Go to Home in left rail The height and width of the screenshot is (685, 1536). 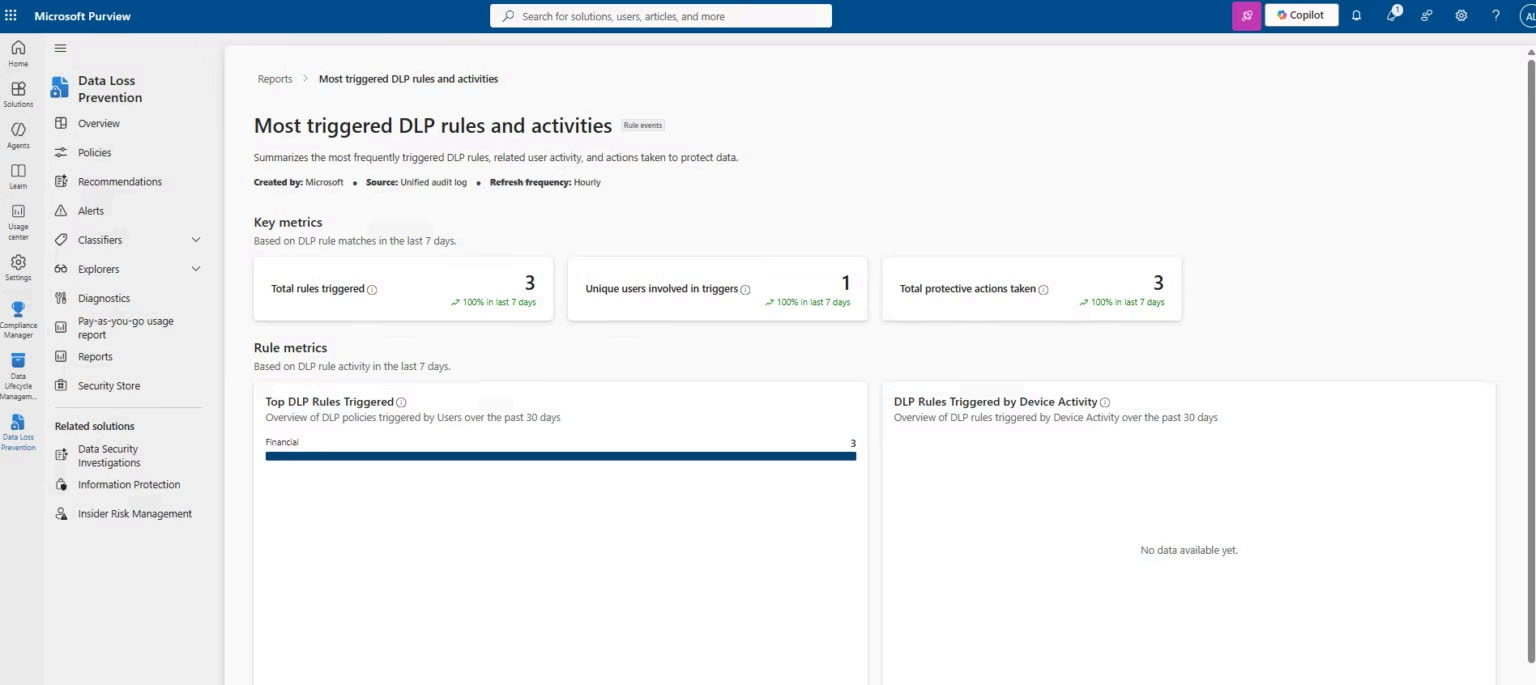pos(18,53)
